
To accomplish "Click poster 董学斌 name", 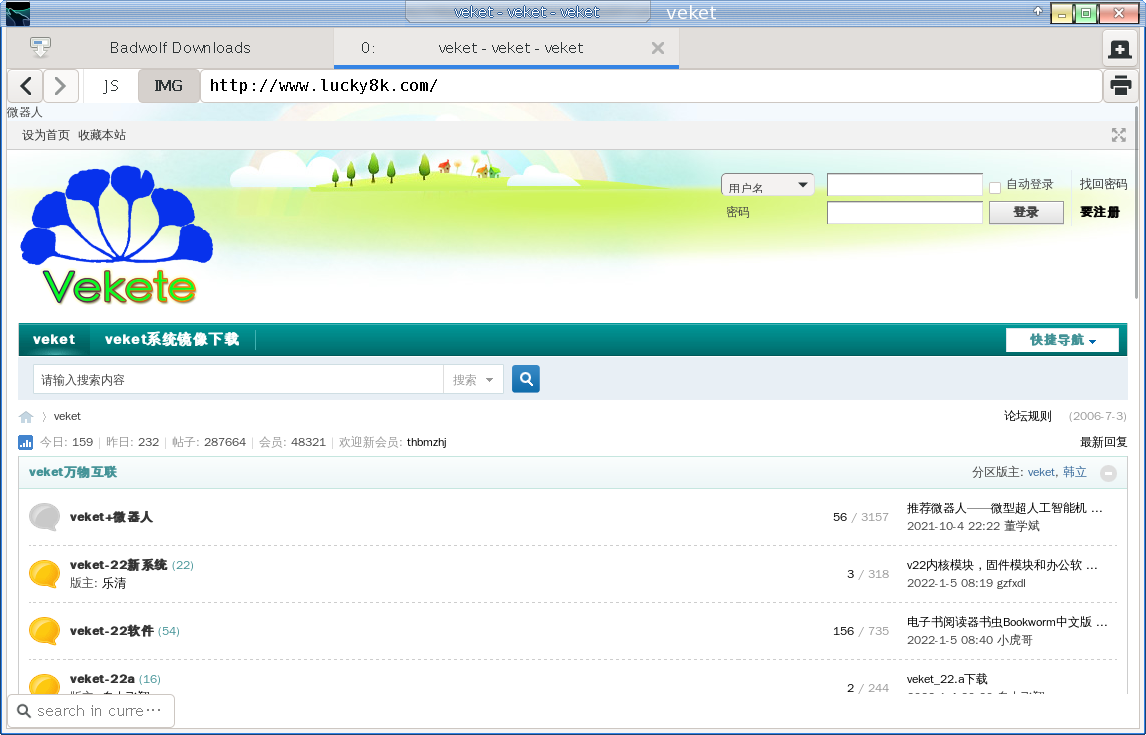I will click(x=1022, y=526).
